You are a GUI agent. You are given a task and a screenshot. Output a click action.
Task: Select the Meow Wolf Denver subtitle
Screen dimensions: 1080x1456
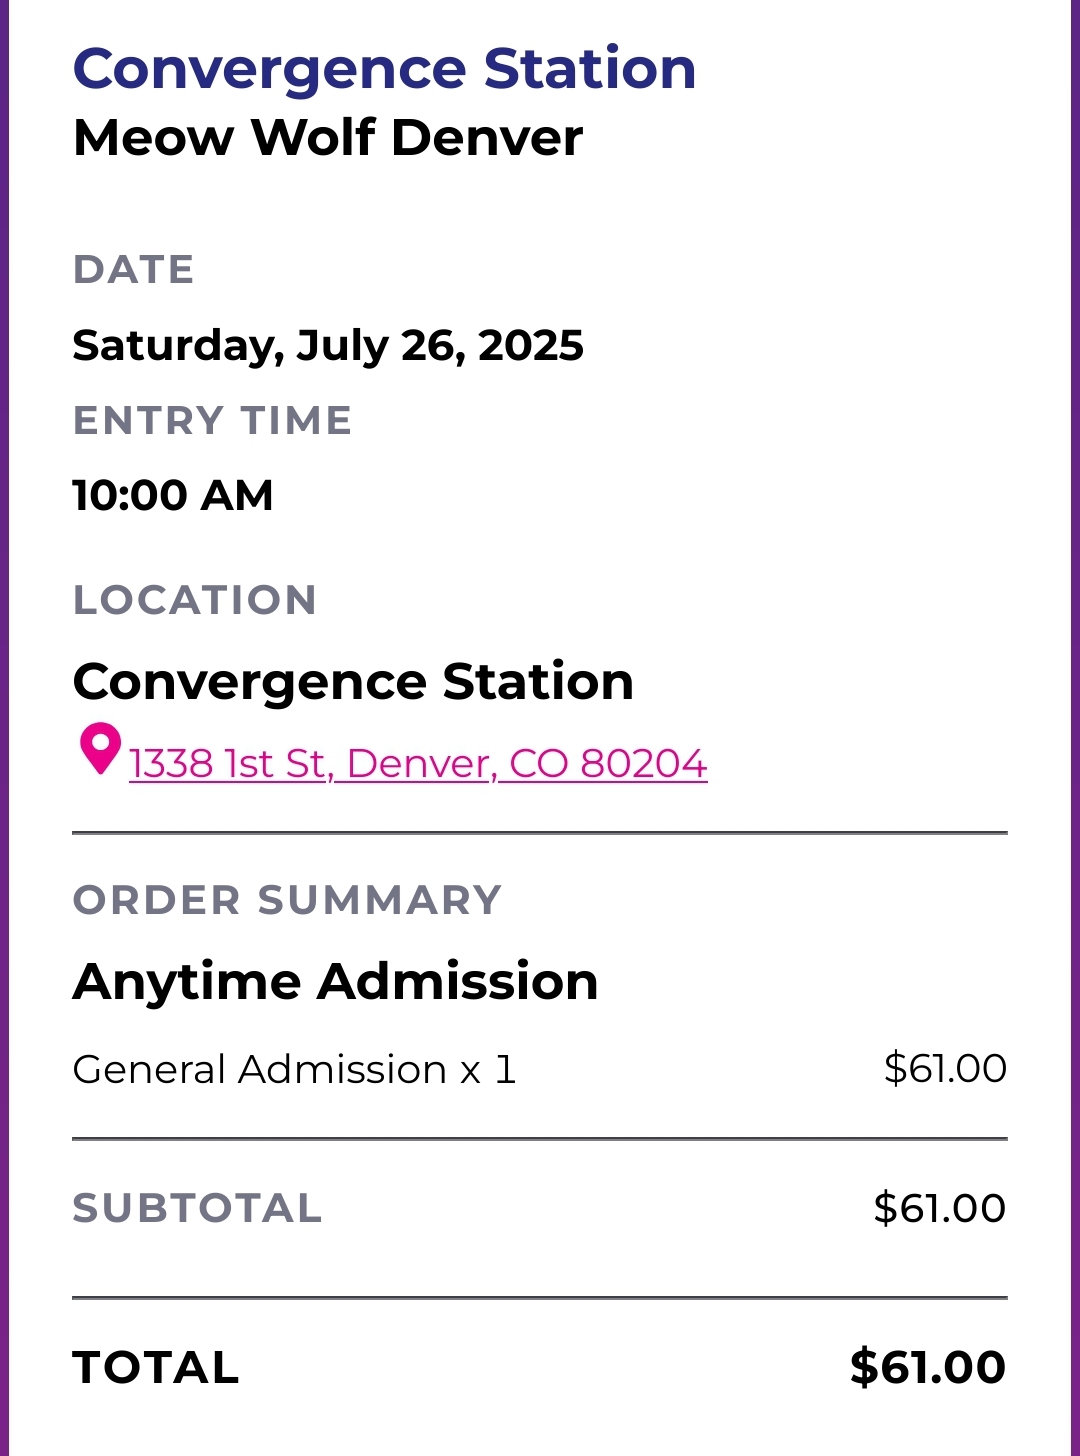coord(328,137)
